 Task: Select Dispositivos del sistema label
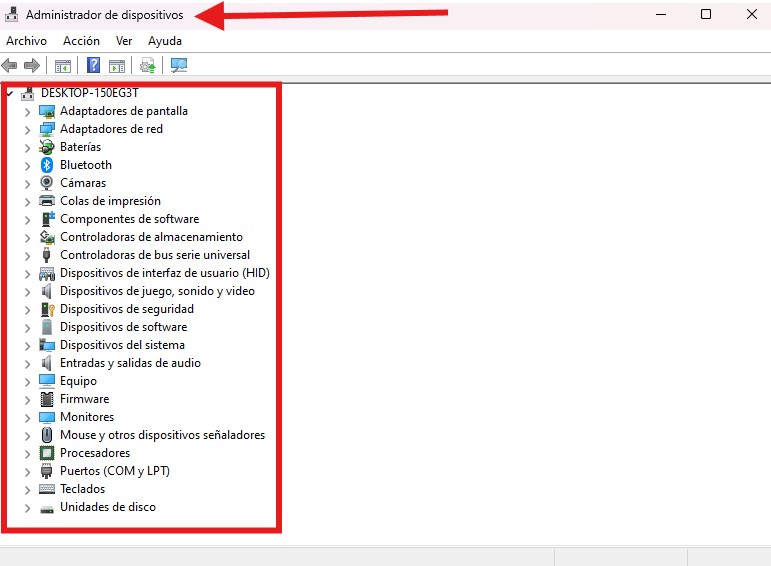(x=122, y=345)
